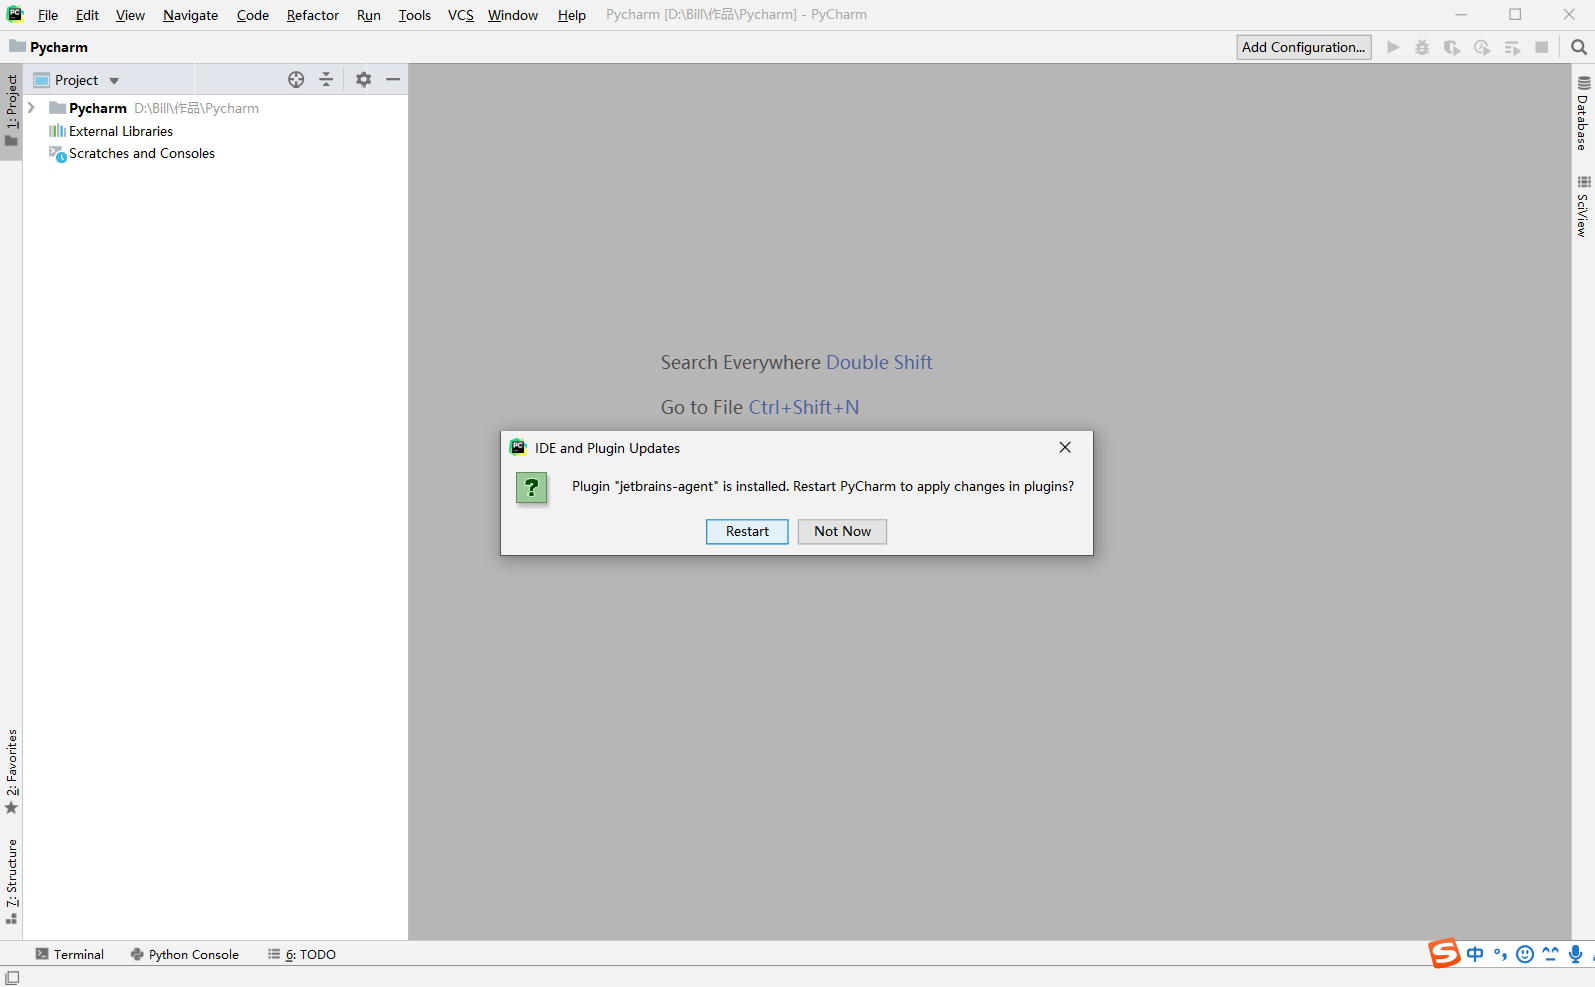Open the VCS menu
This screenshot has height=987, width=1595.
pos(461,15)
